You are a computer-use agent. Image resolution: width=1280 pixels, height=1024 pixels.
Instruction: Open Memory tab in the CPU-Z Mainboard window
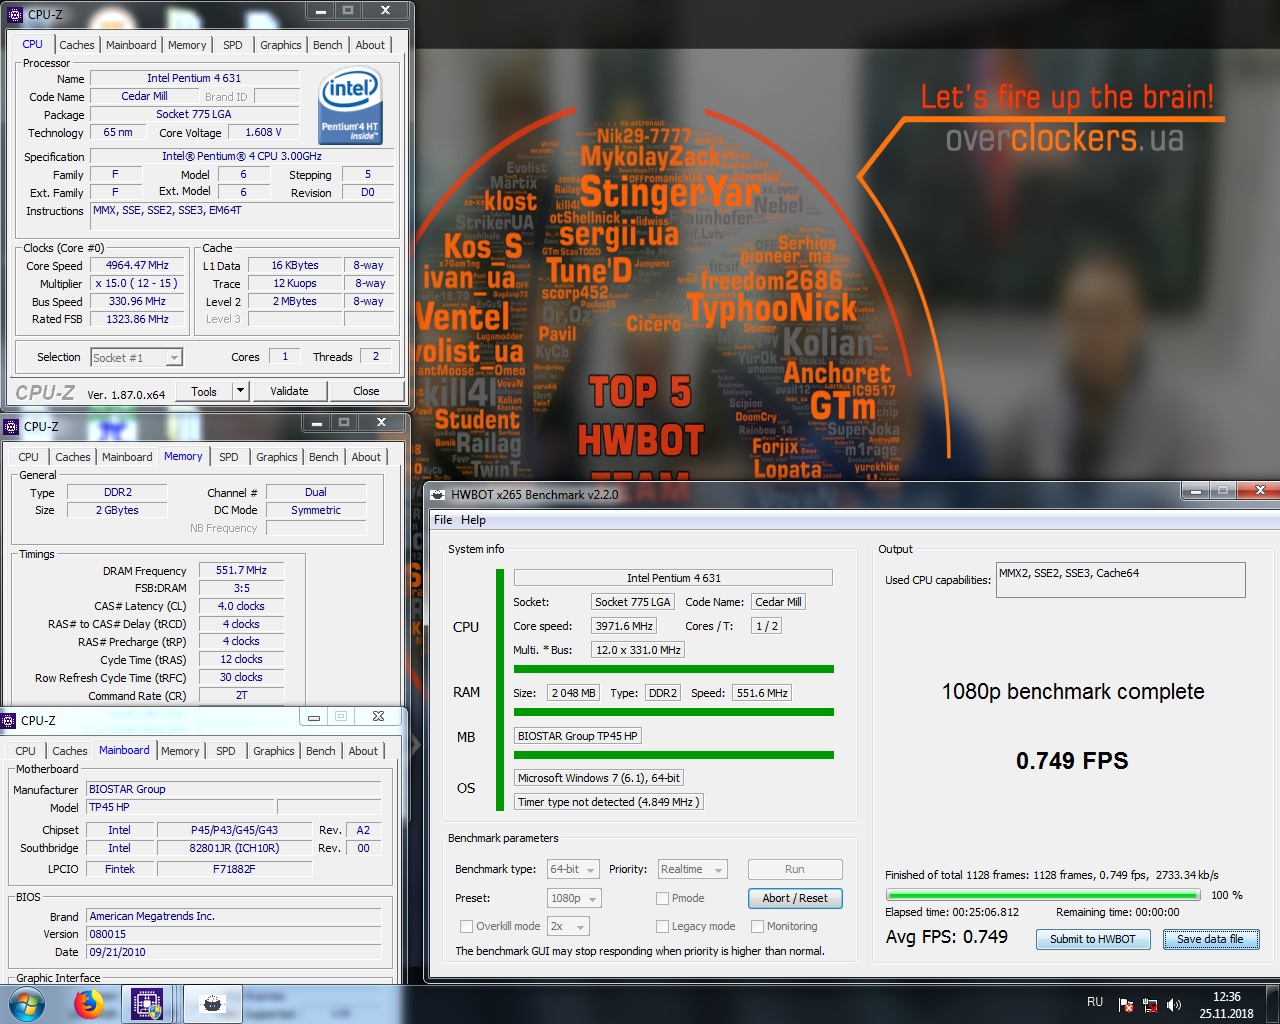point(180,751)
